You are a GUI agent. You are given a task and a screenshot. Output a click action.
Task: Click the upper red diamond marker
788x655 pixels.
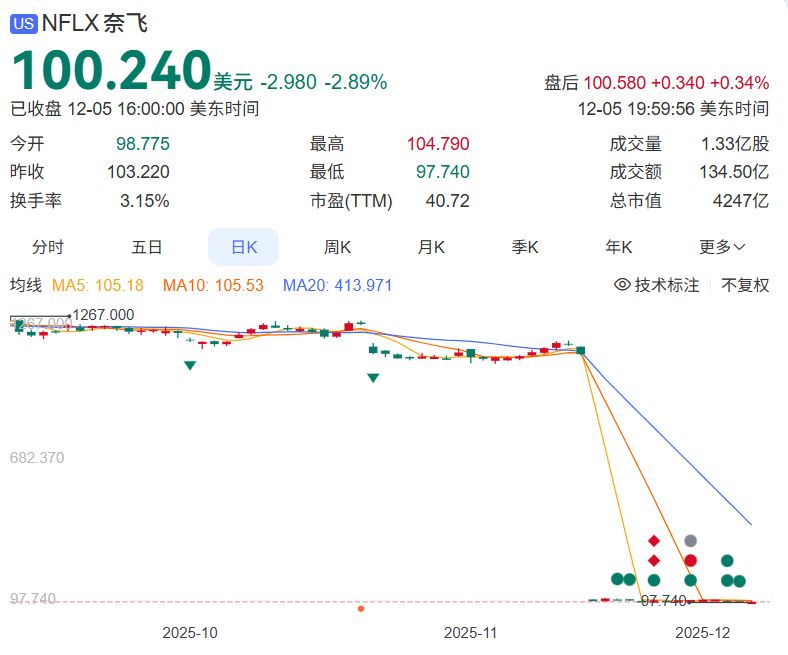[x=654, y=541]
